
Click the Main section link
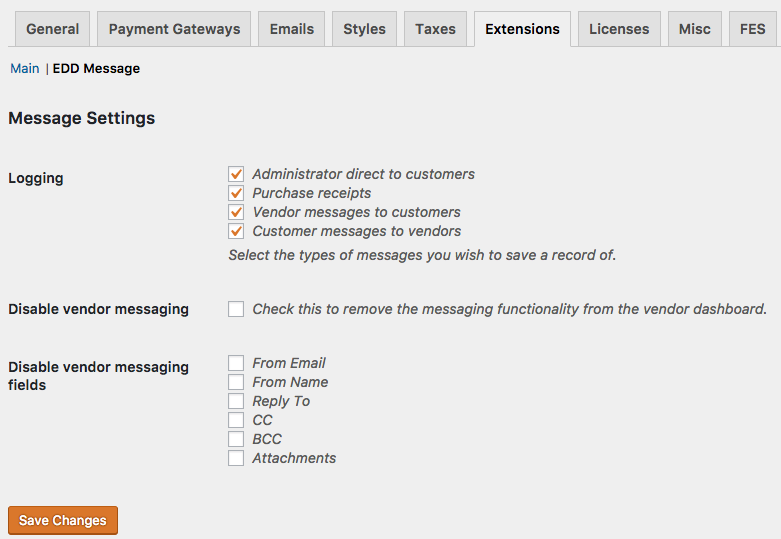pyautogui.click(x=25, y=69)
